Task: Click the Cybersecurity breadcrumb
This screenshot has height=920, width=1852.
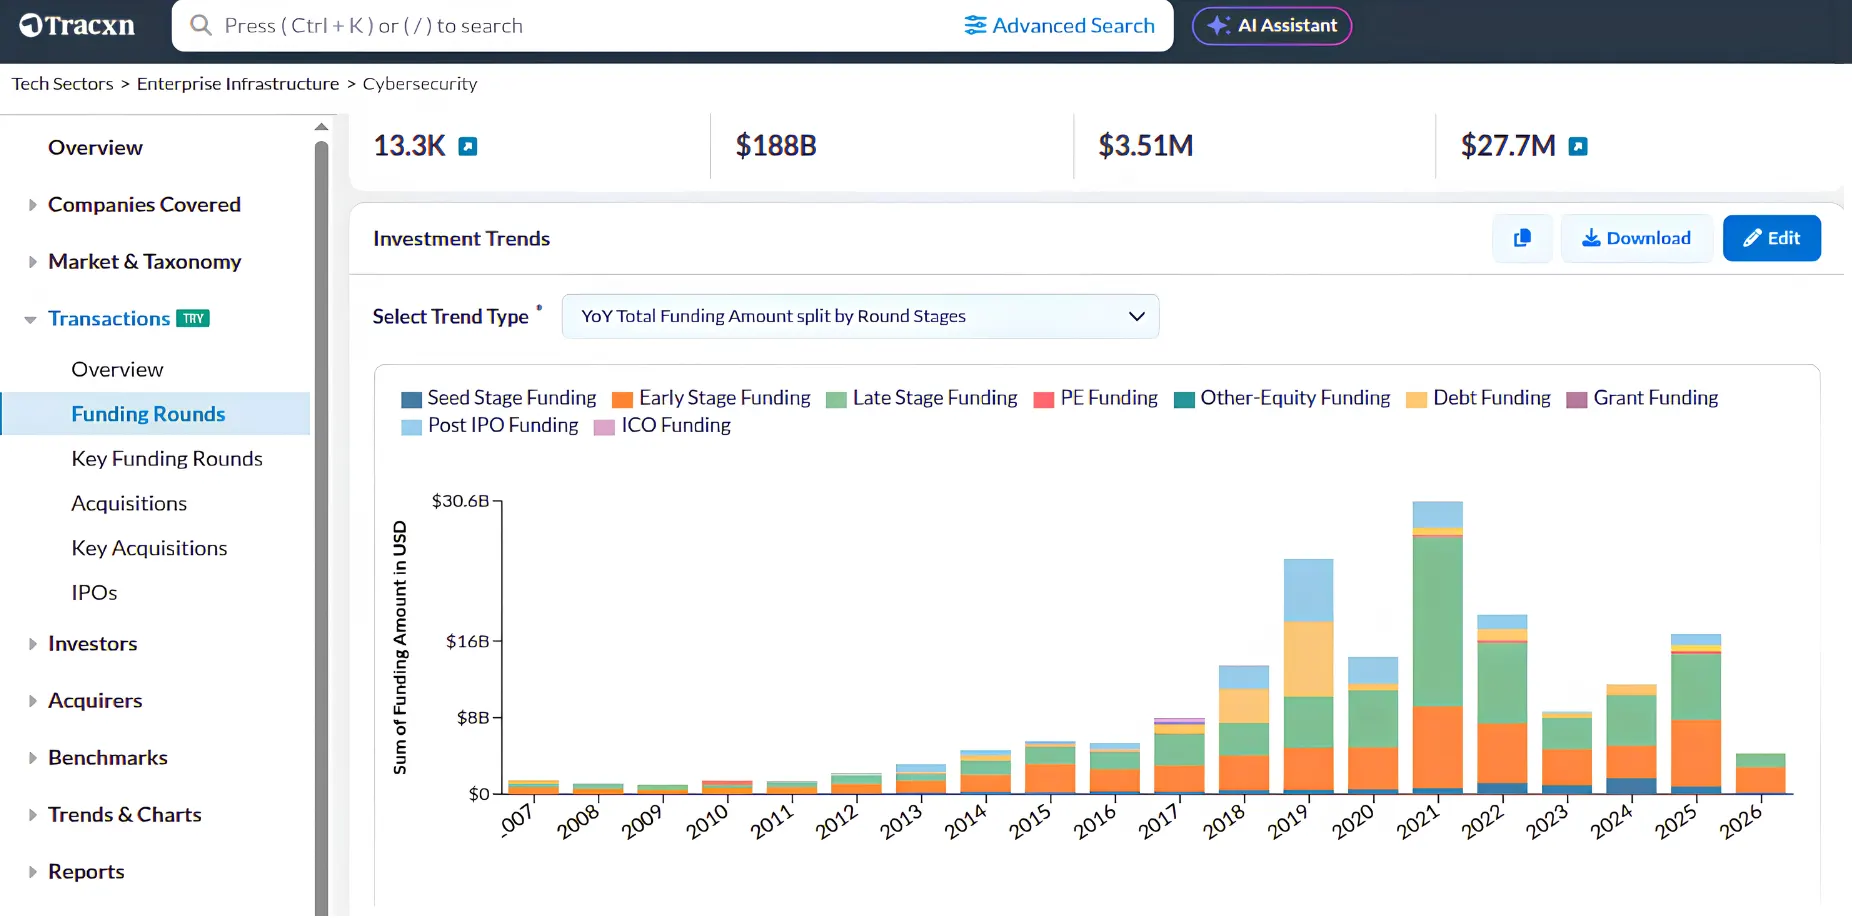Action: coord(420,84)
